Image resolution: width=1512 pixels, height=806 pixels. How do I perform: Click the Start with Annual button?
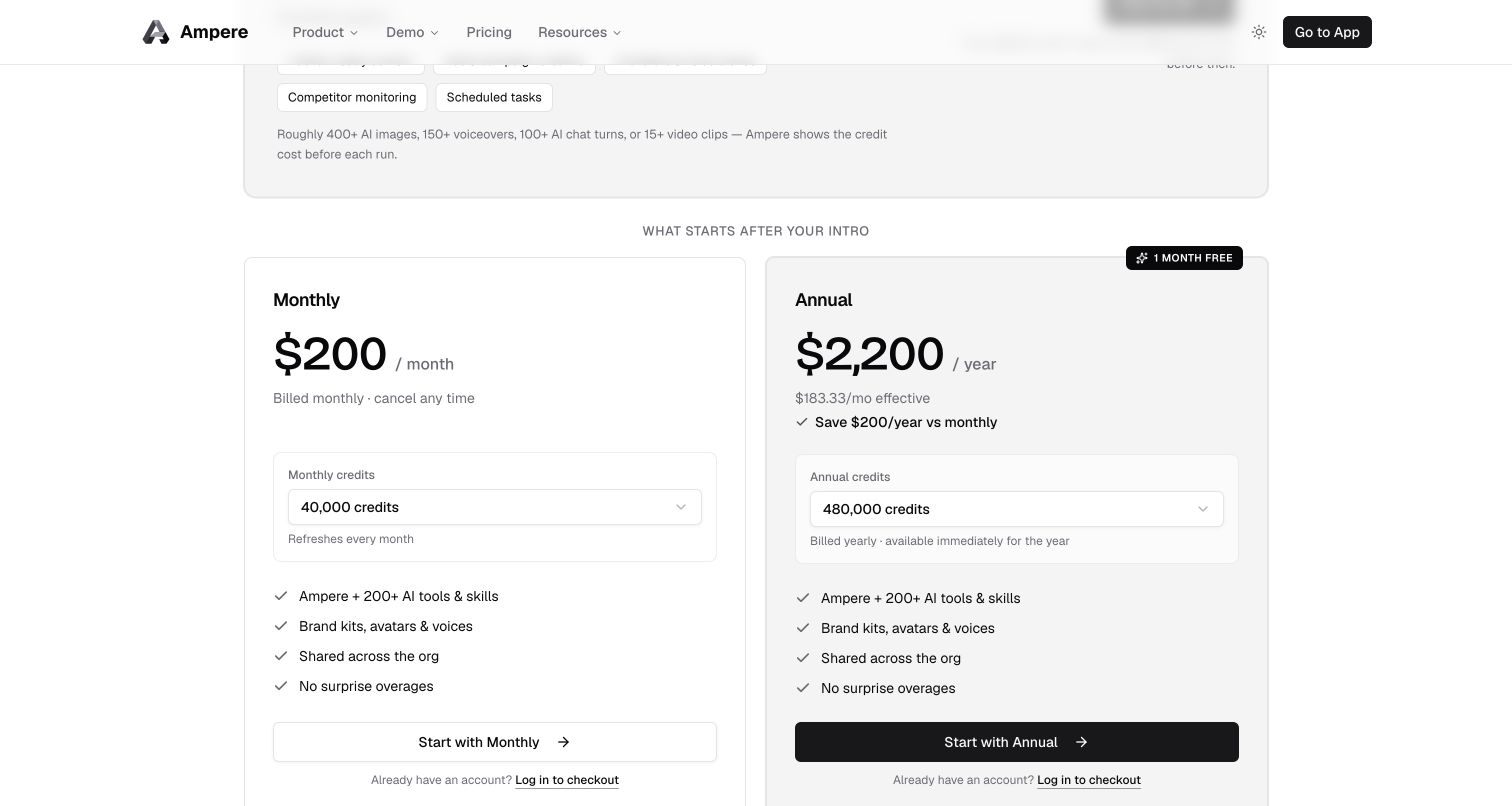click(x=1017, y=742)
